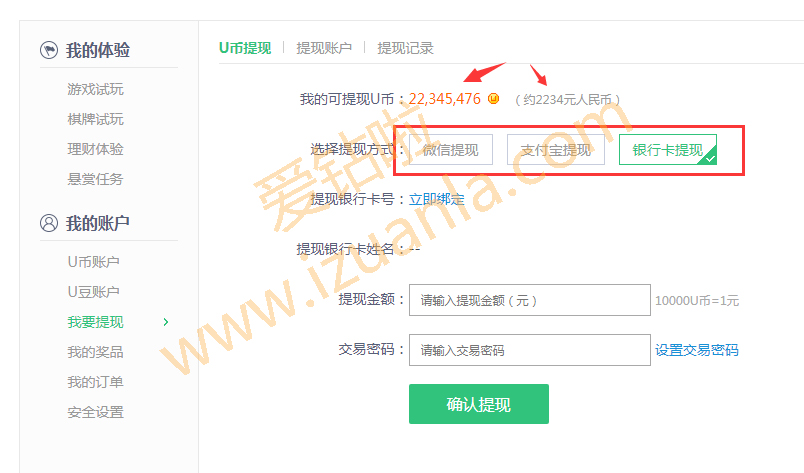Image resolution: width=804 pixels, height=473 pixels.
Task: Open 游戏试玩 in the sidebar
Action: [95, 89]
